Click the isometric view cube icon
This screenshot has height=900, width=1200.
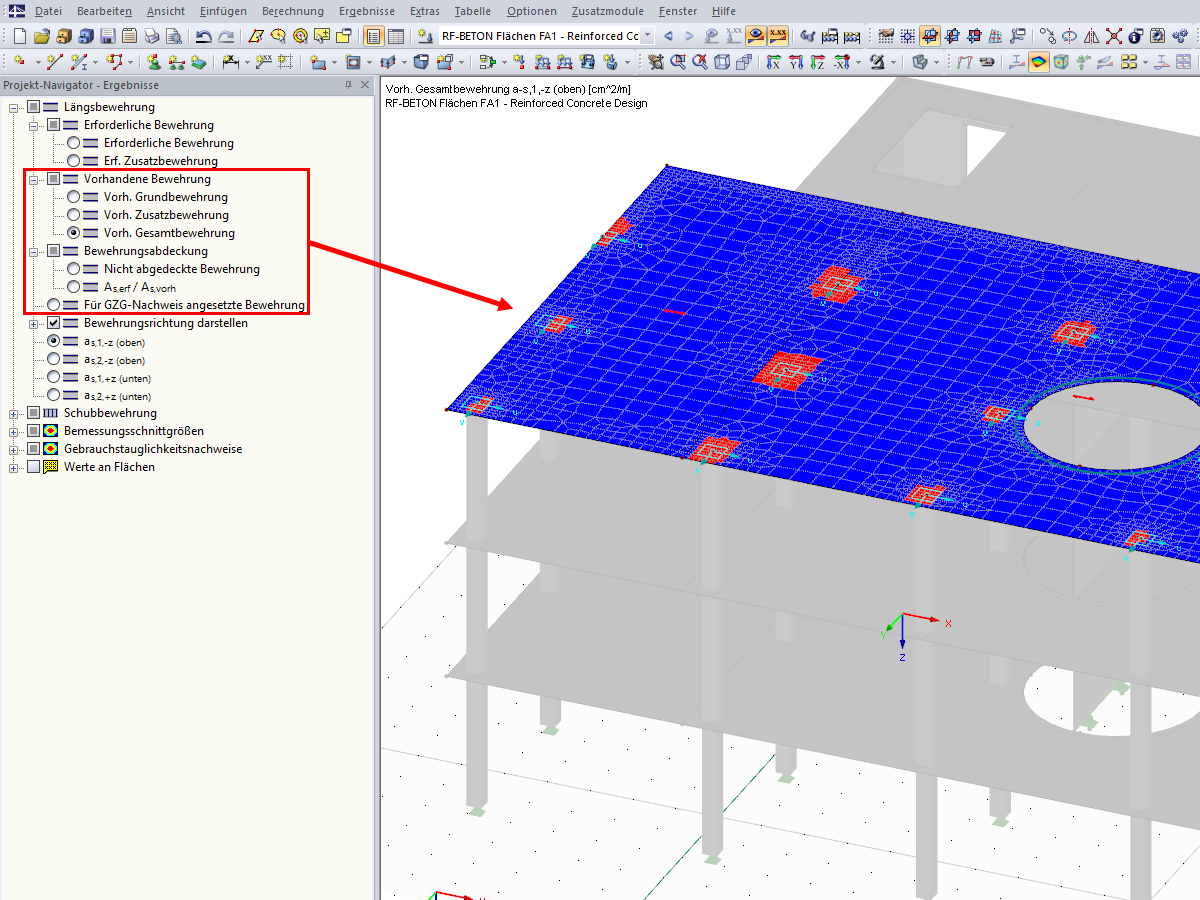point(723,62)
